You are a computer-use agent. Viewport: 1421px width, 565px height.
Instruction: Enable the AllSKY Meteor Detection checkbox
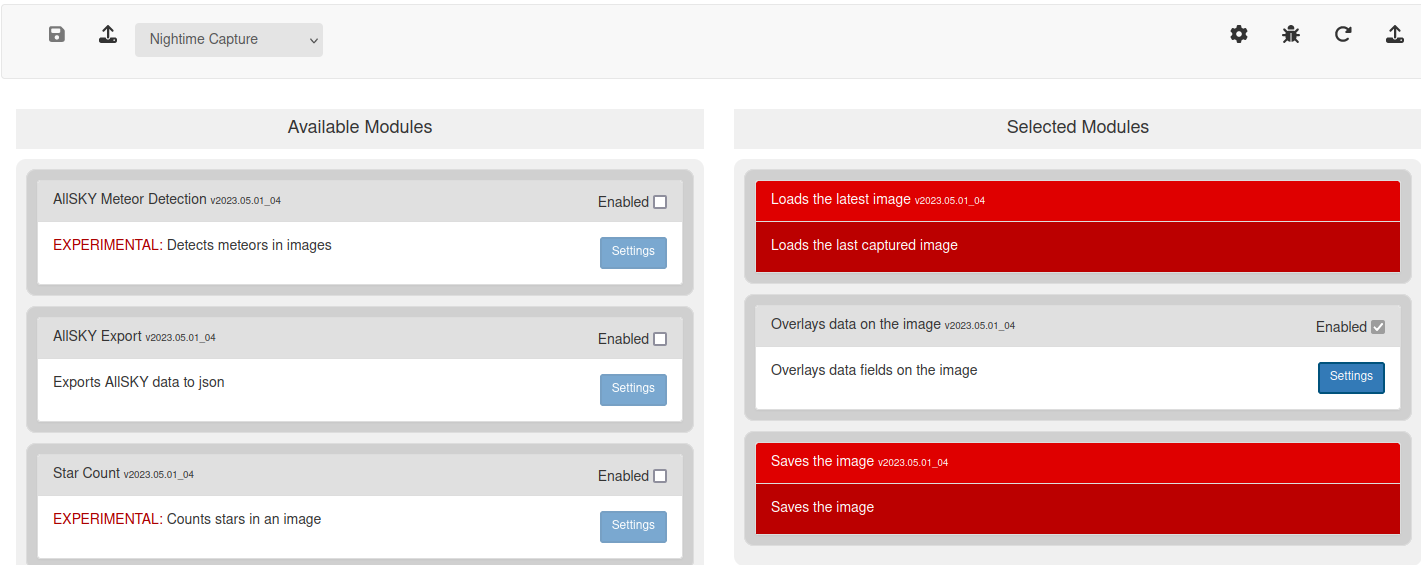tap(660, 202)
